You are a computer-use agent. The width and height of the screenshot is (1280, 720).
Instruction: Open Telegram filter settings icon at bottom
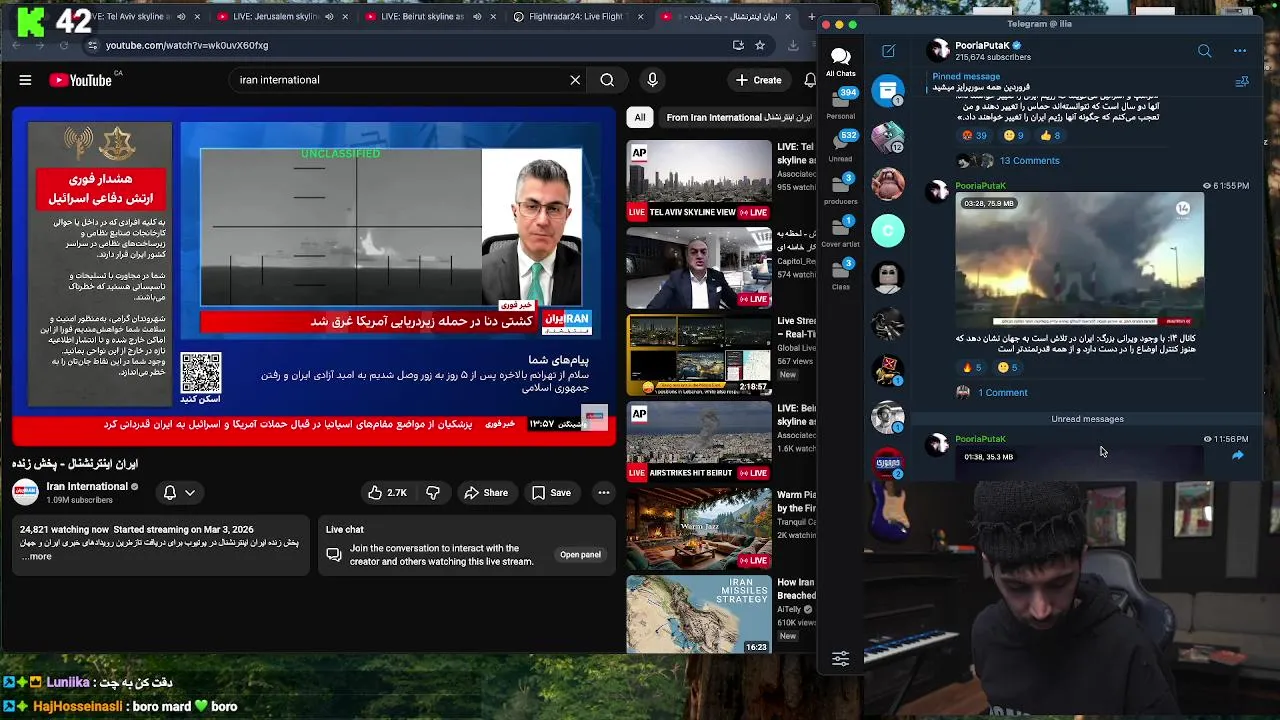point(840,659)
